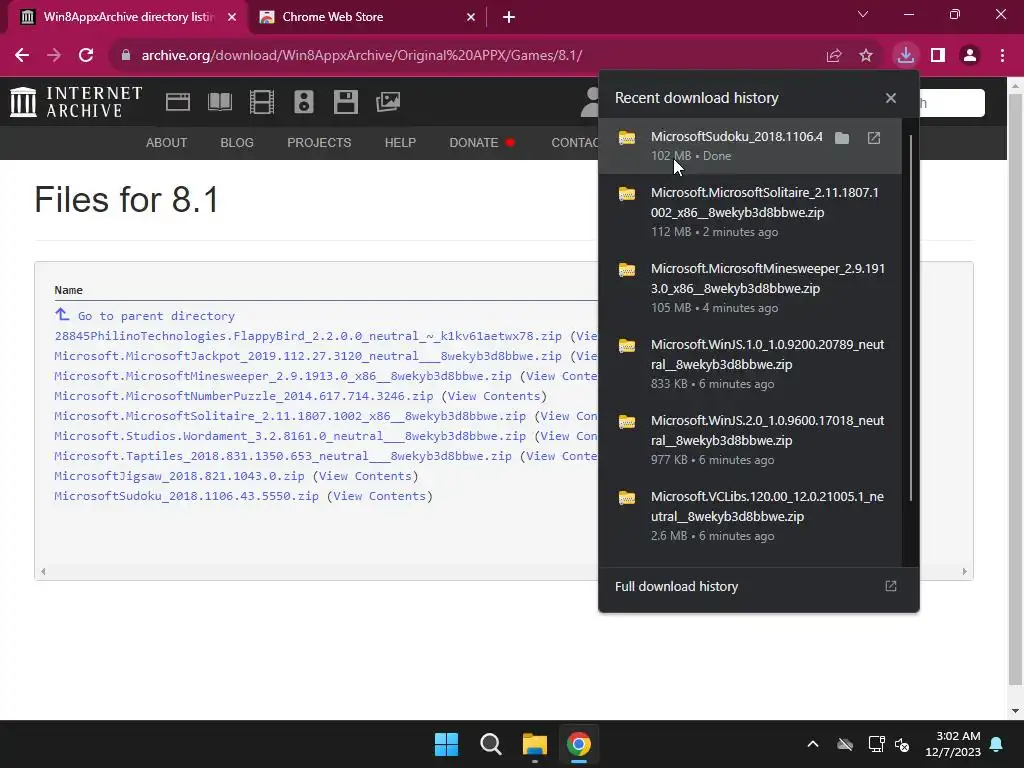Screen dimensions: 1024x768
Task: Open BLOG menu item
Action: [x=237, y=142]
